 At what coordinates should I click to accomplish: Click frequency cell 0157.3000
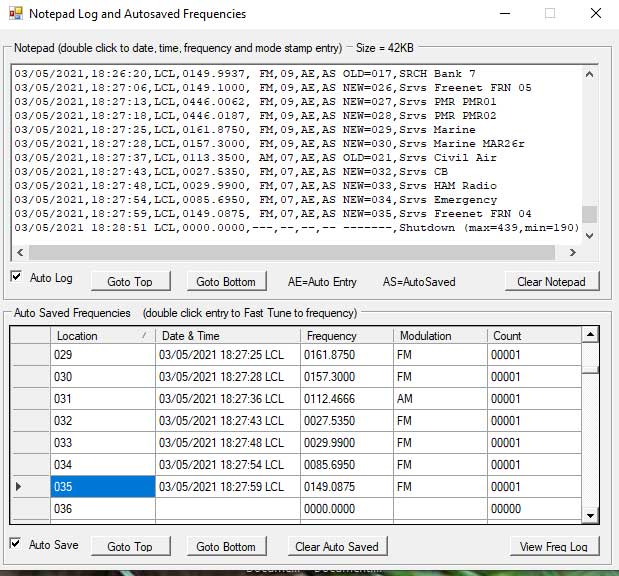pyautogui.click(x=347, y=377)
